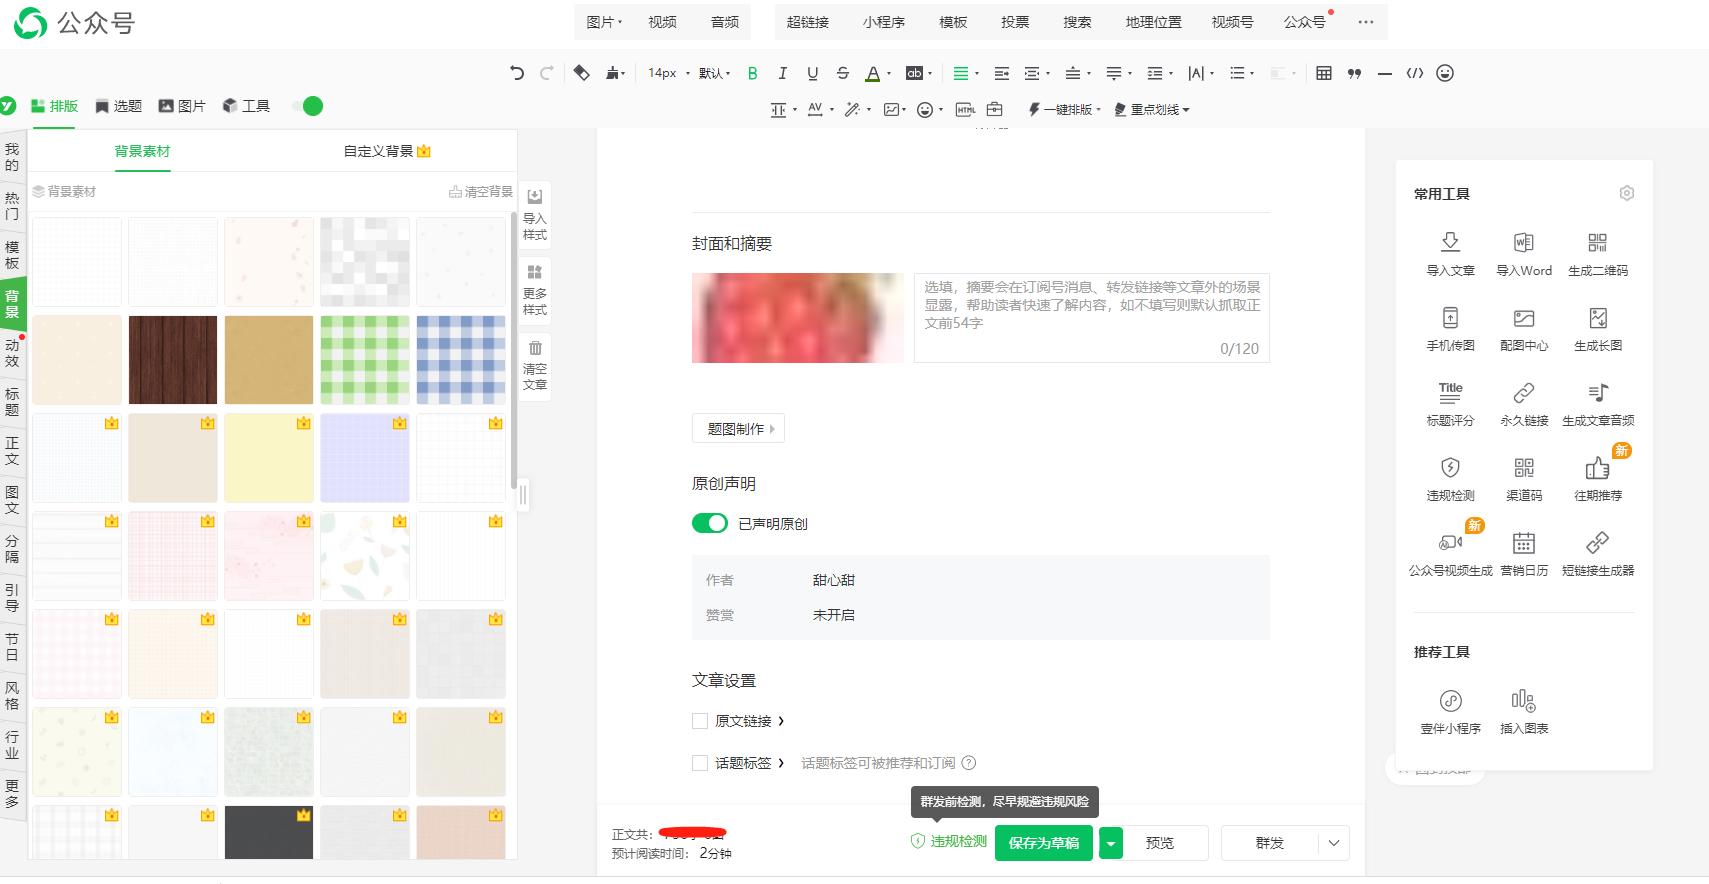Click 清空背景 link
Viewport: 1709px width, 884px height.
pyautogui.click(x=481, y=191)
